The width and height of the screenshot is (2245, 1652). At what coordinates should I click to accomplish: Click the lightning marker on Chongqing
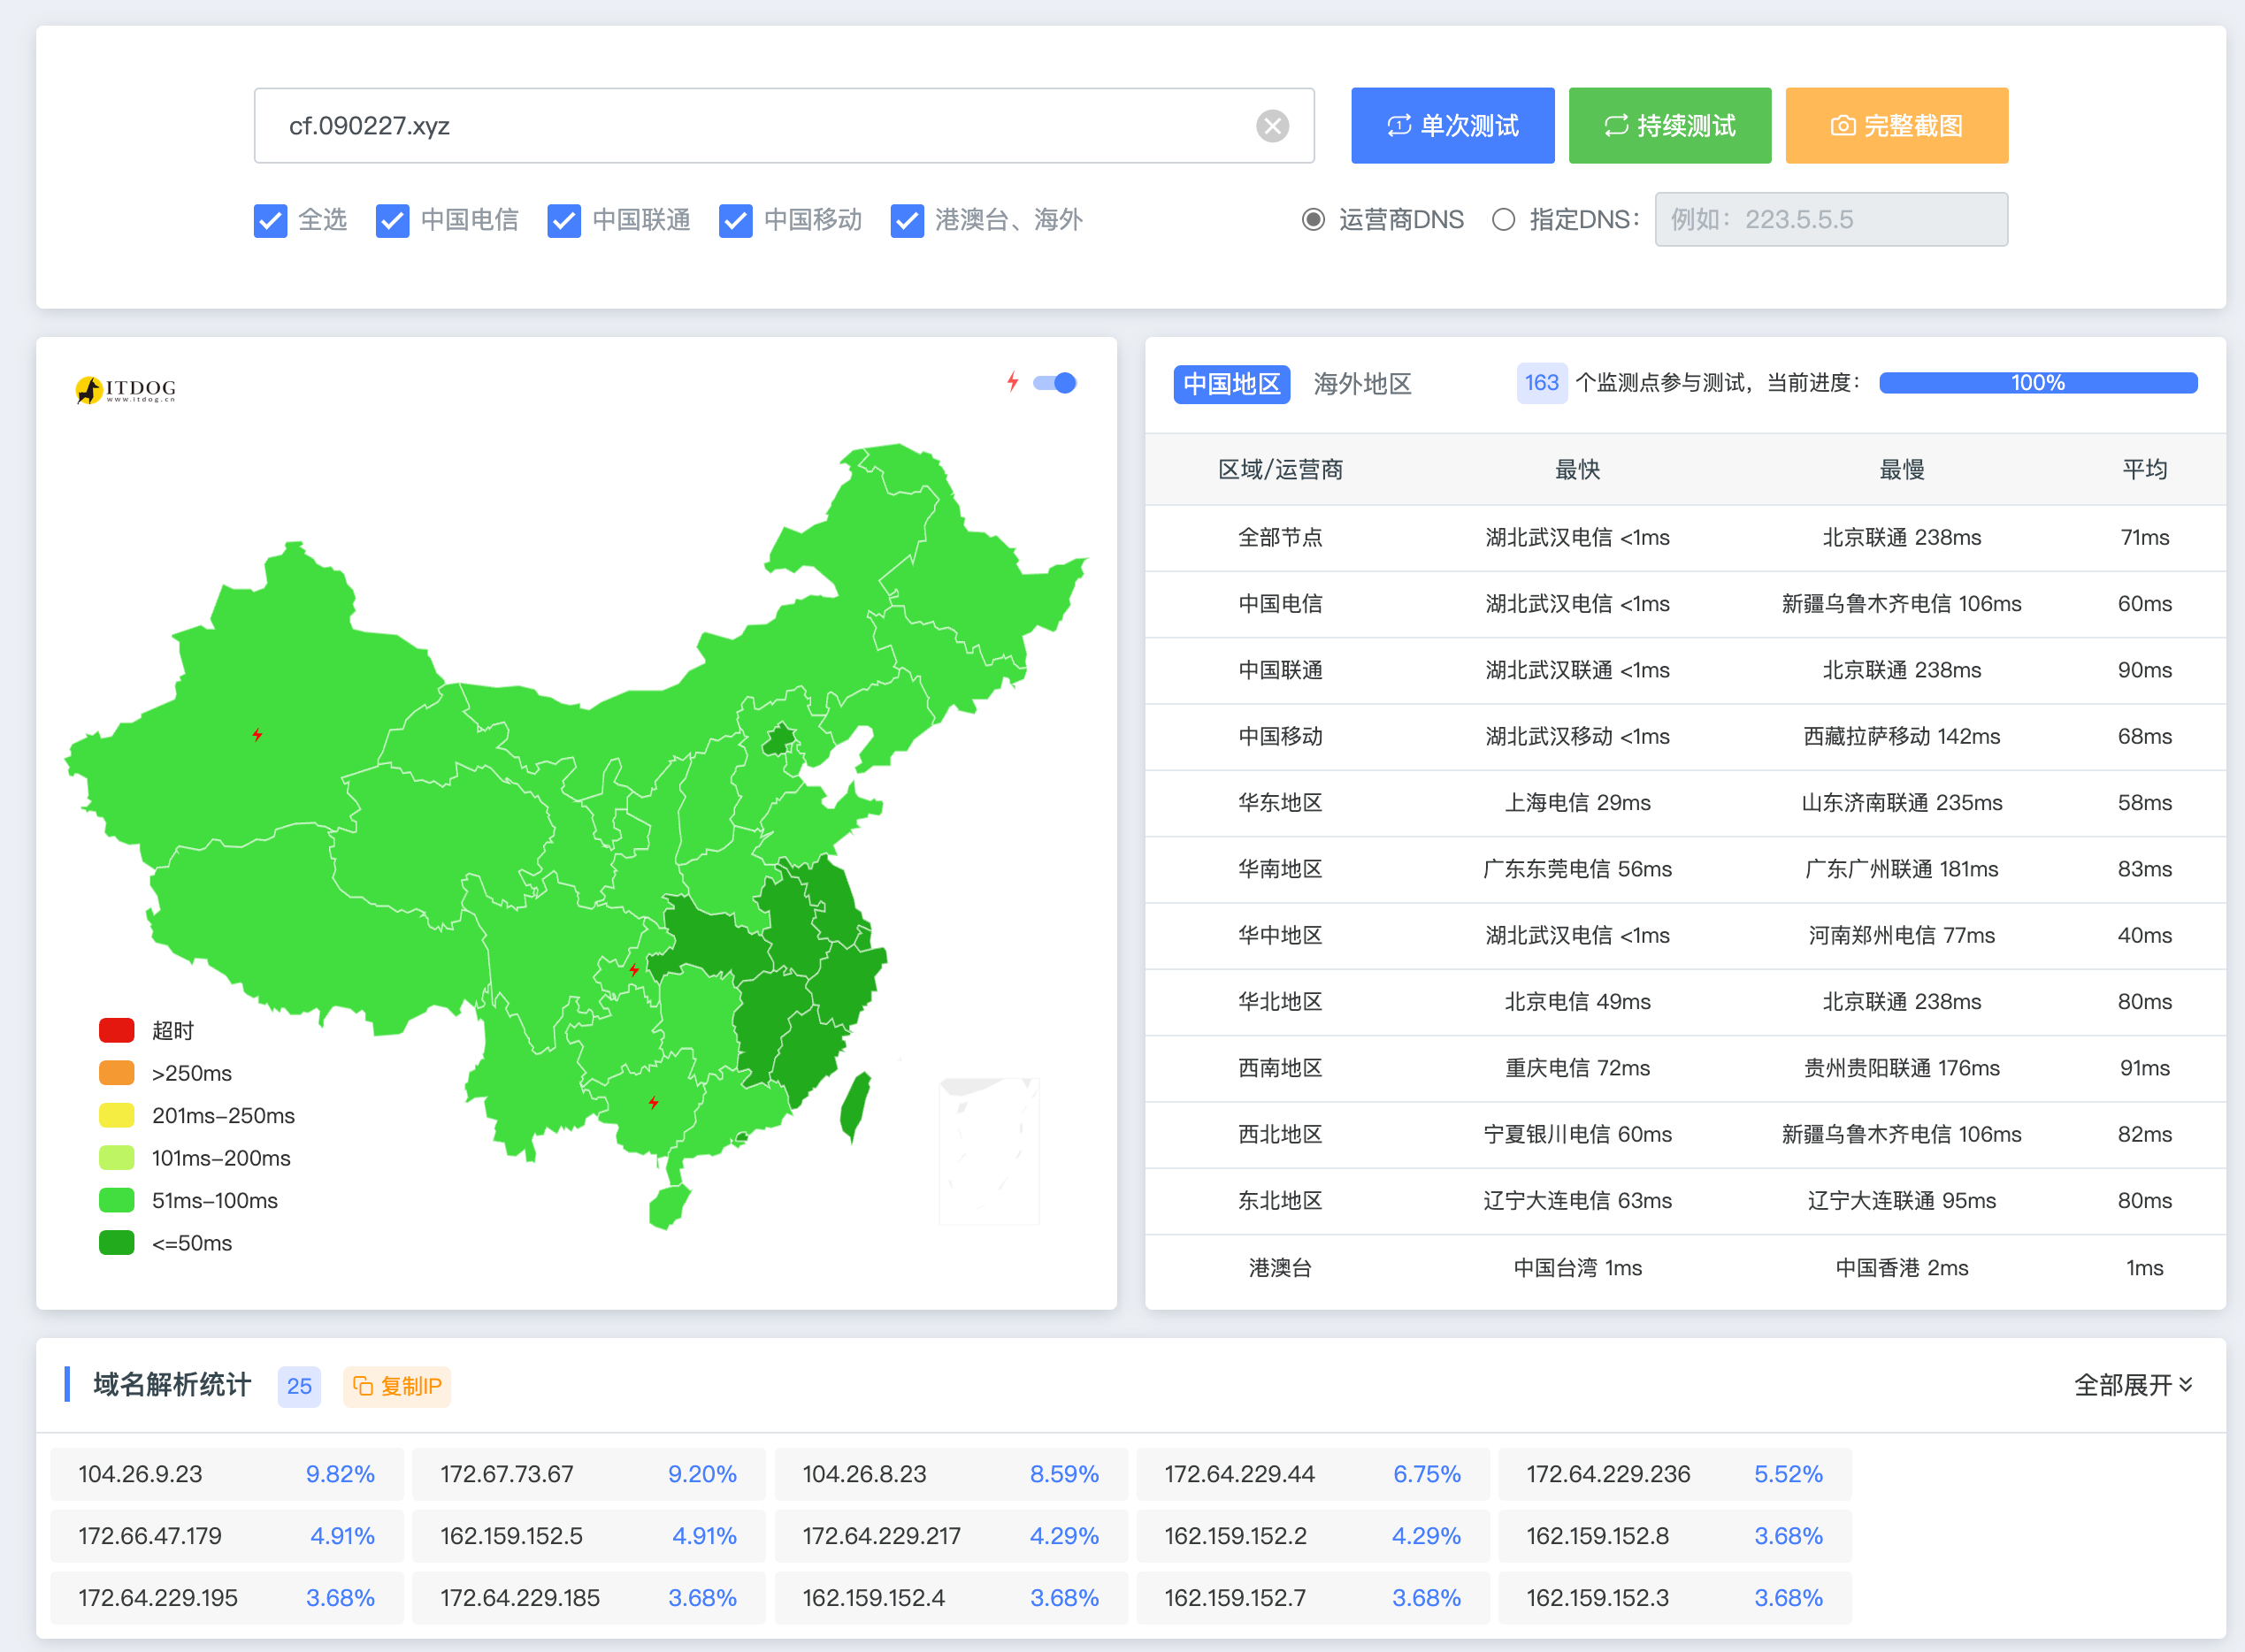coord(634,969)
